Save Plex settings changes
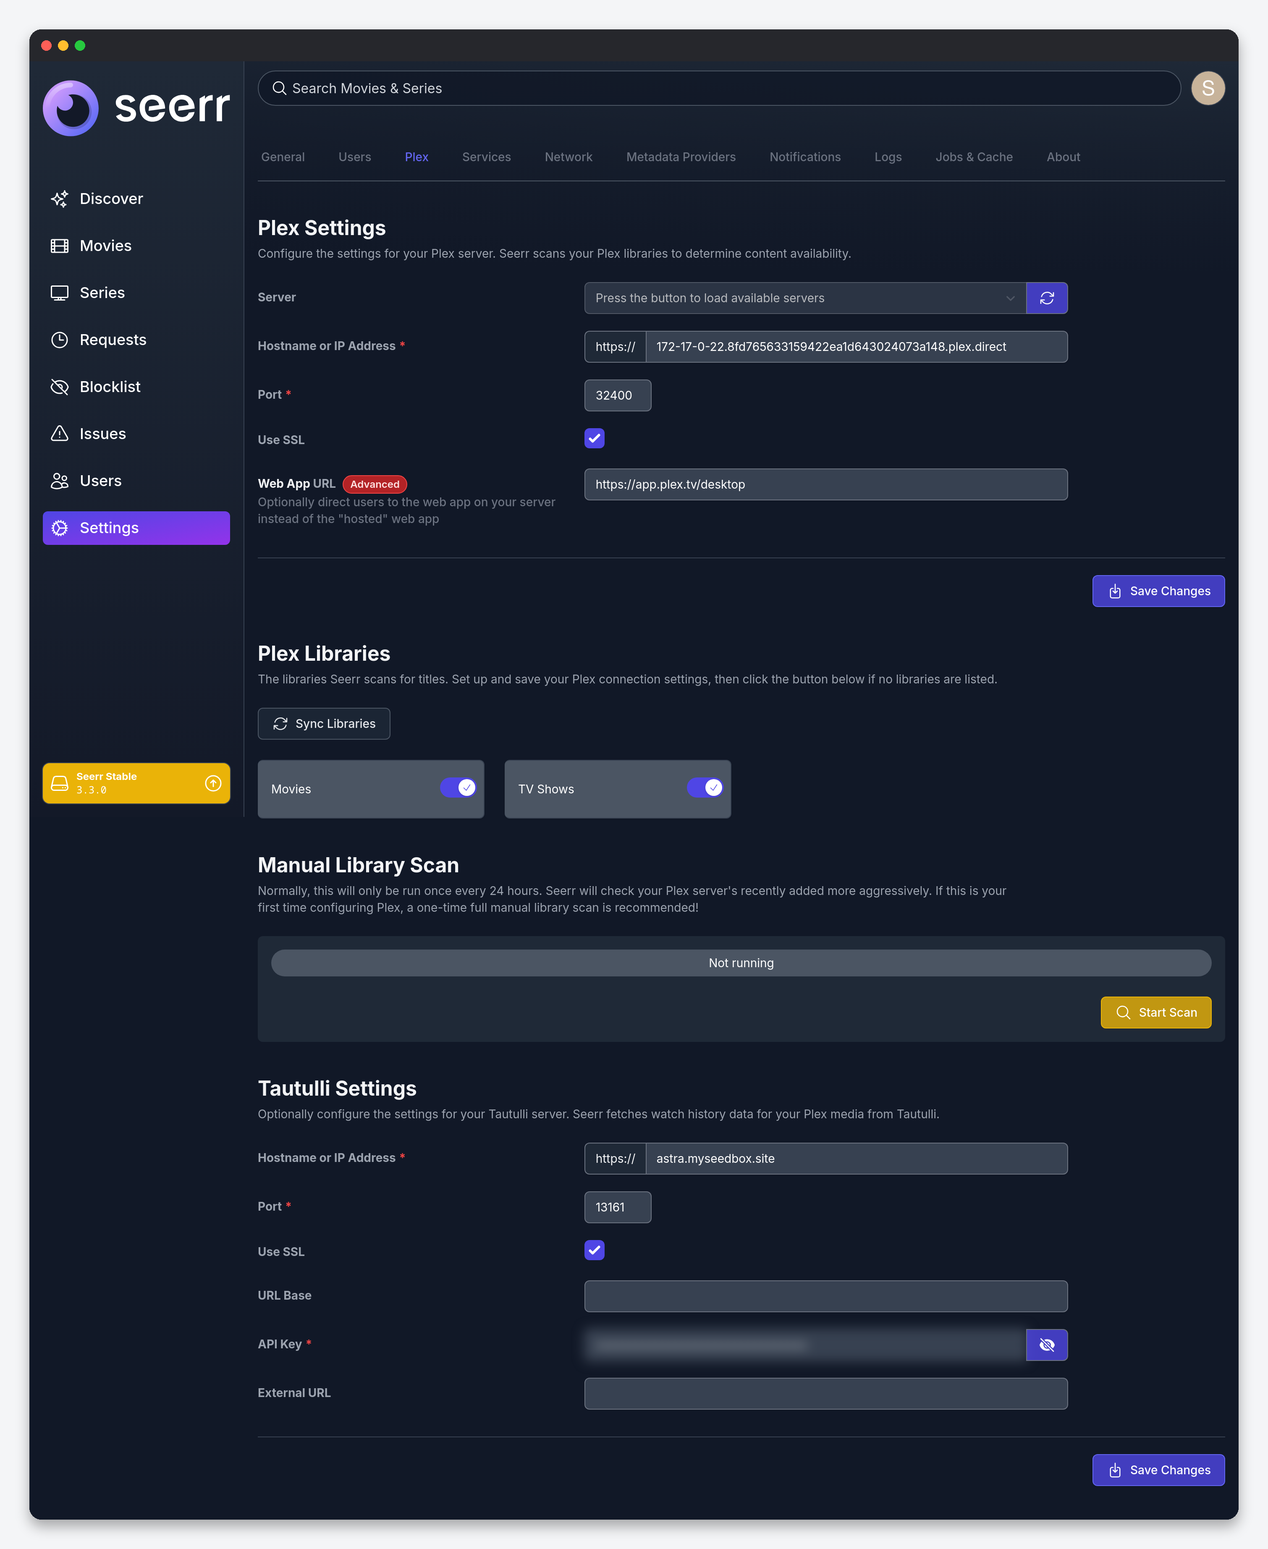Viewport: 1268px width, 1549px height. 1158,591
